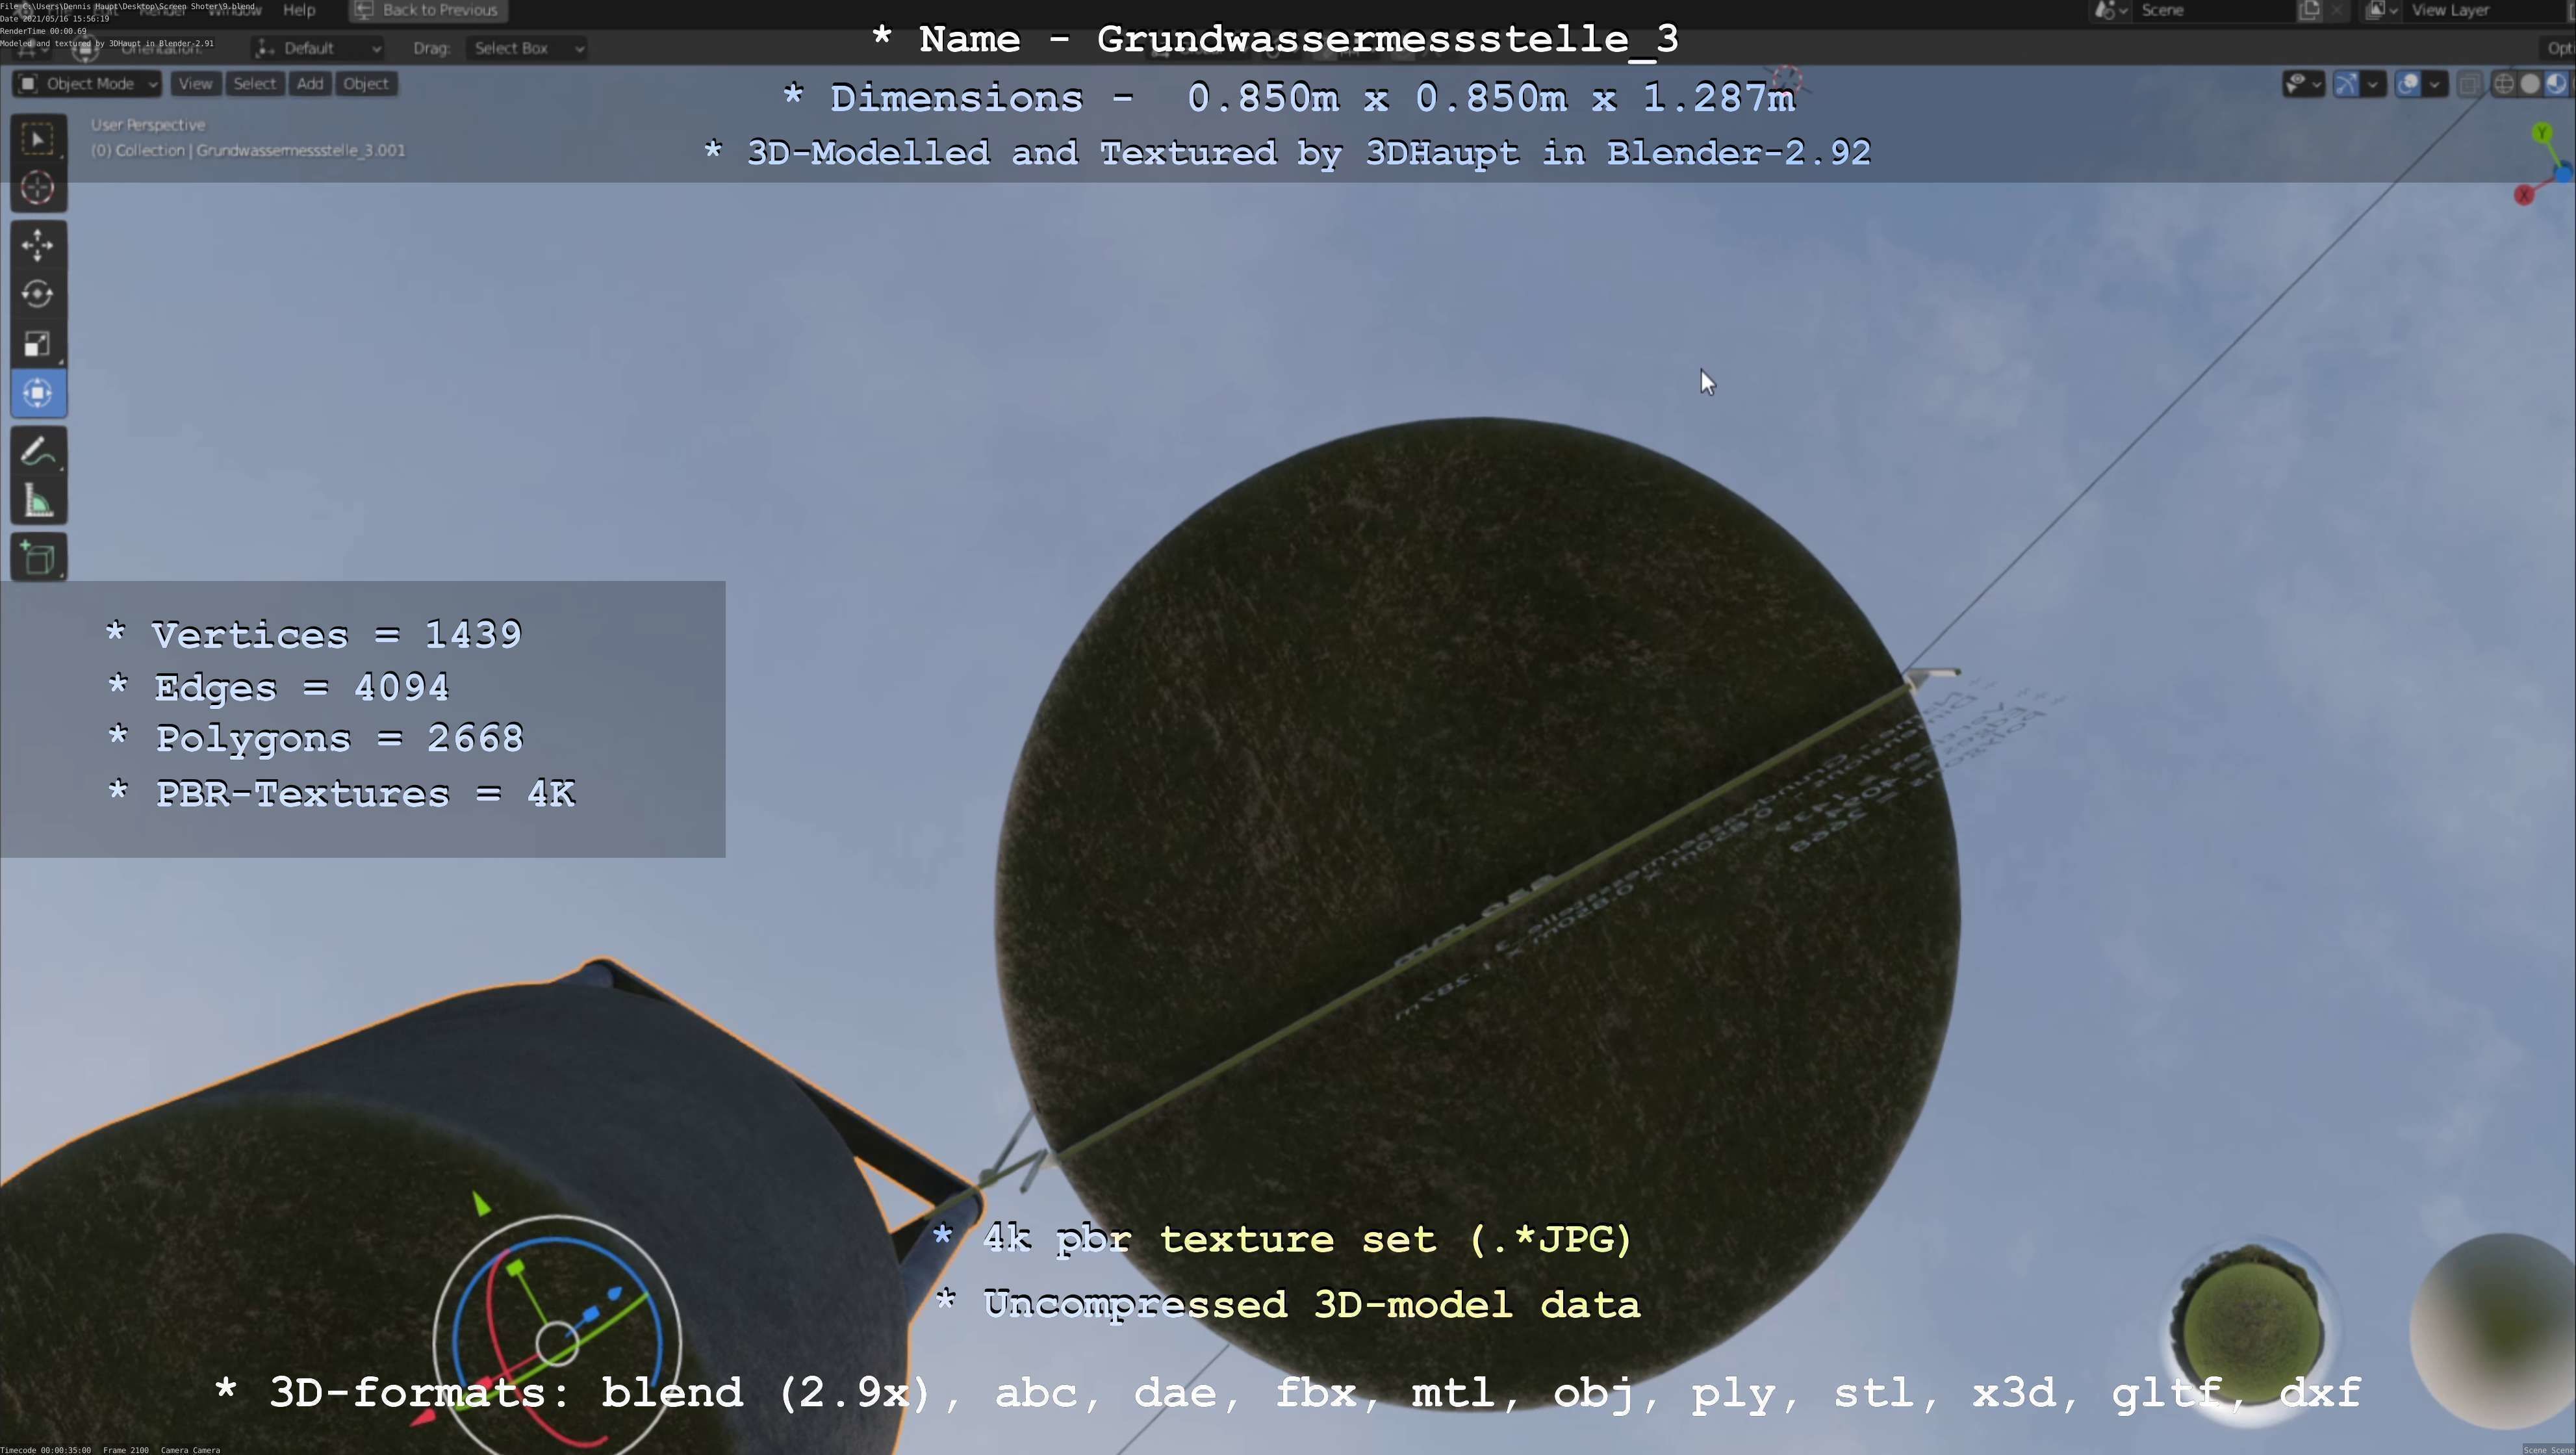
Task: Click Collection | Grundwassermessstelle_3.001 text
Action: [260, 151]
